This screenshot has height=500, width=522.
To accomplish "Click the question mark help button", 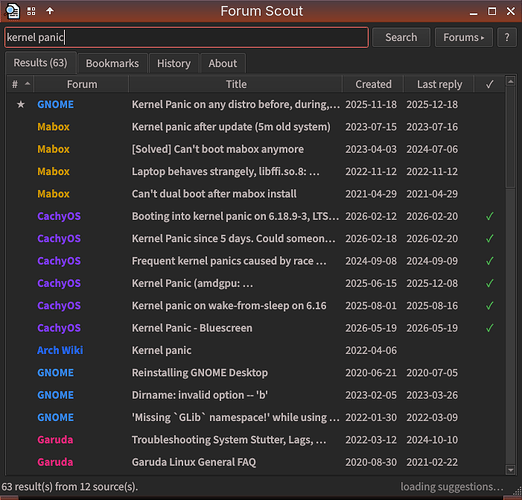I will click(507, 37).
